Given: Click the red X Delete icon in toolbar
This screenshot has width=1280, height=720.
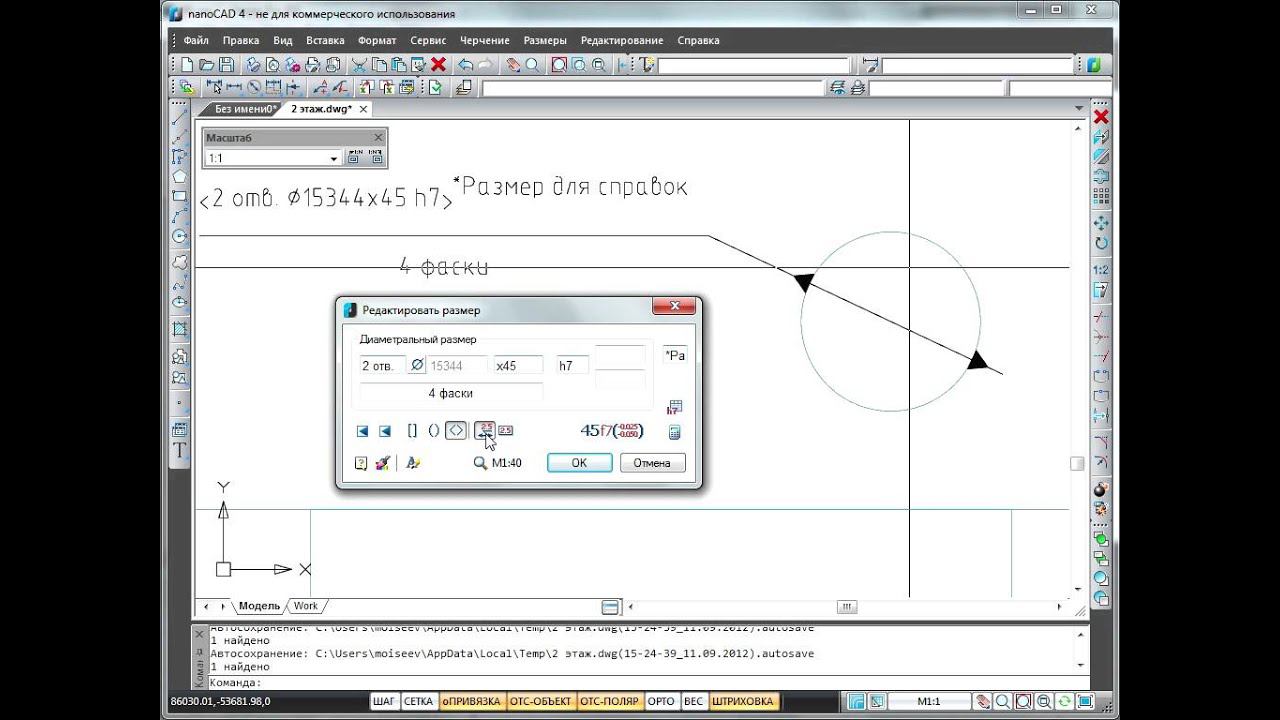Looking at the screenshot, I should 437,65.
